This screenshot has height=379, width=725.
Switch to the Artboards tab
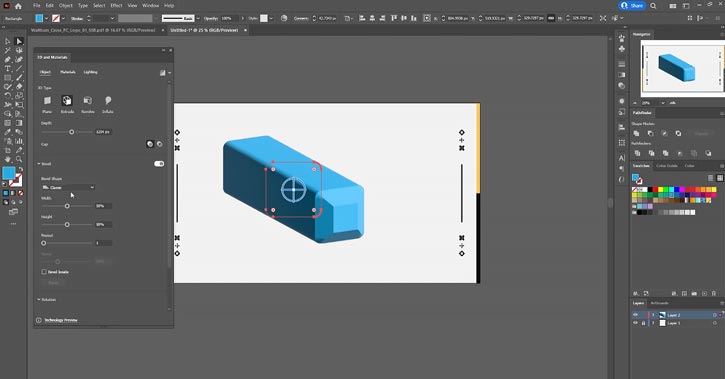(659, 303)
